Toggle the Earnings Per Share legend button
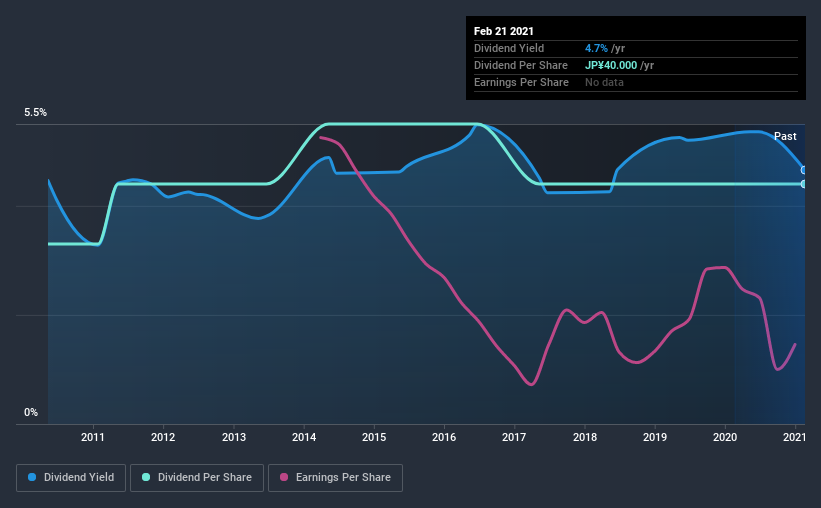This screenshot has width=821, height=508. (335, 478)
